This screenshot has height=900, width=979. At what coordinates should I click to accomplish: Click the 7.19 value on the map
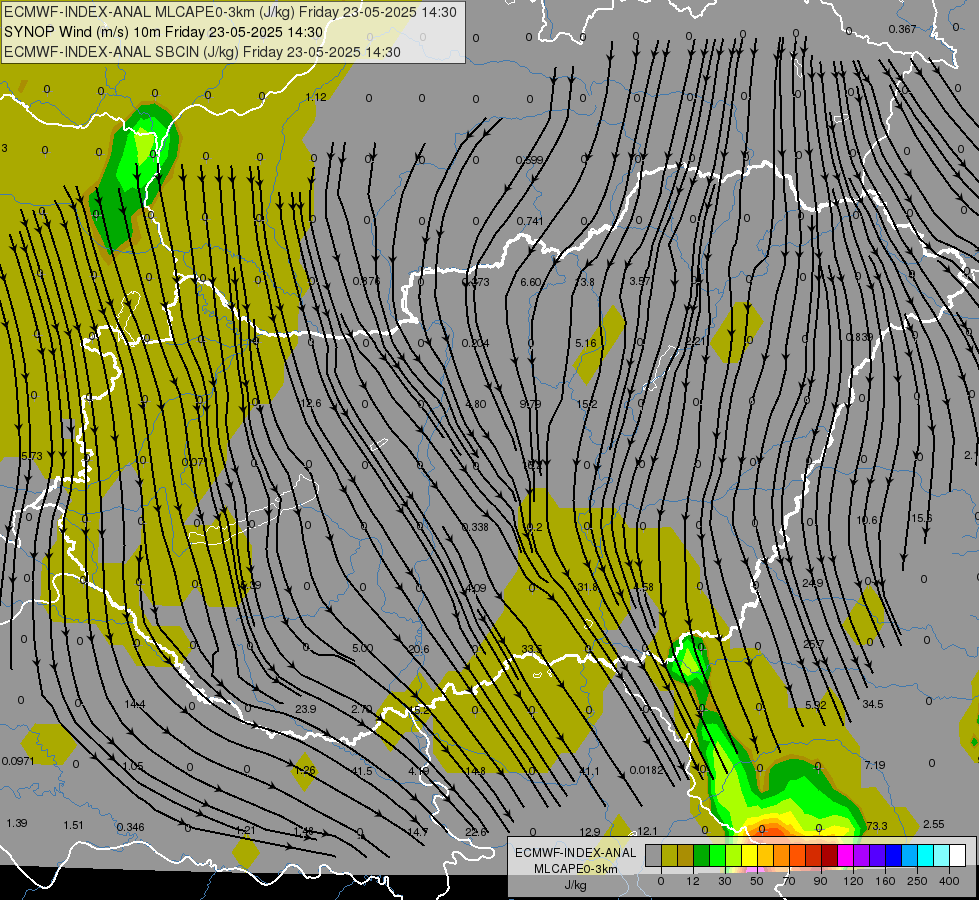875,764
